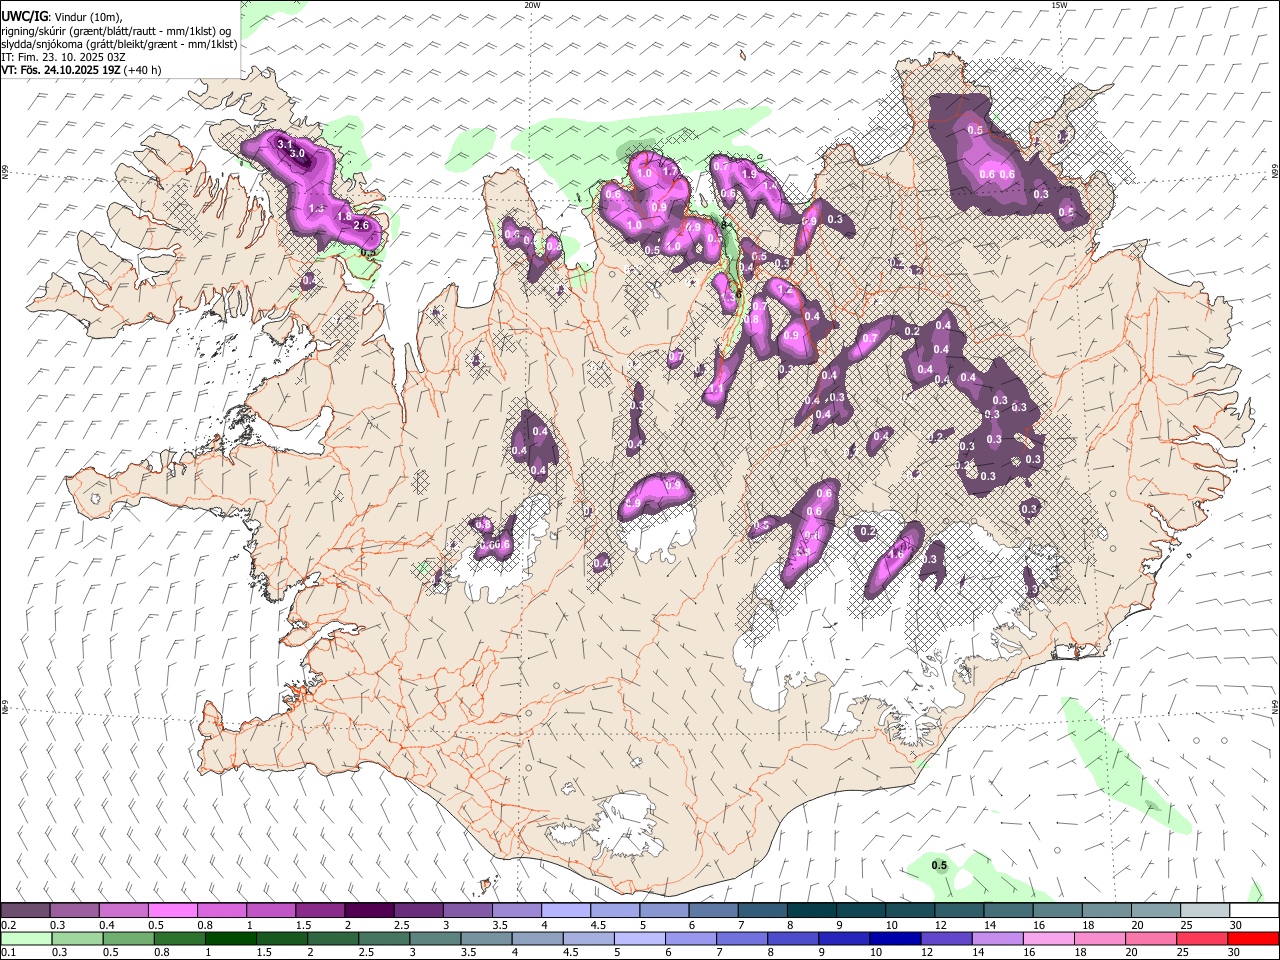1280x960 pixels.
Task: Click the snow legend swatch between 25 and 30
Action: 1205,910
